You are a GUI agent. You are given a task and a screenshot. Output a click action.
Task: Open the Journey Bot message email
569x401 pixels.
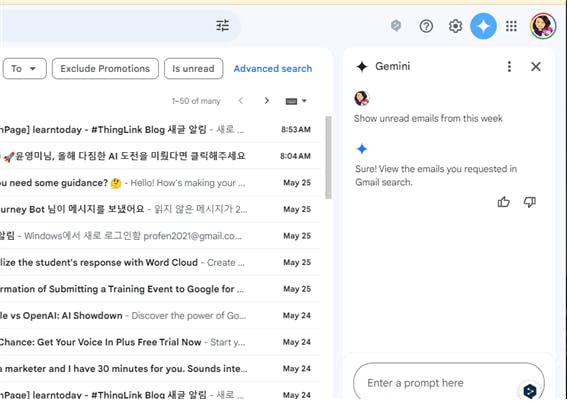pos(160,209)
